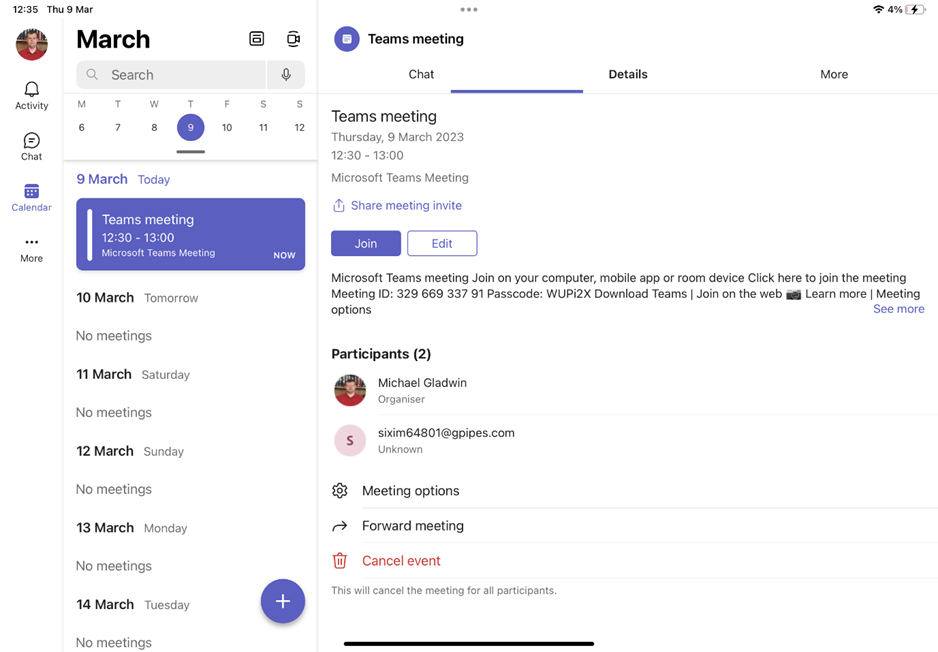Tap the blue plus new event button
This screenshot has height=652, width=938.
tap(283, 601)
